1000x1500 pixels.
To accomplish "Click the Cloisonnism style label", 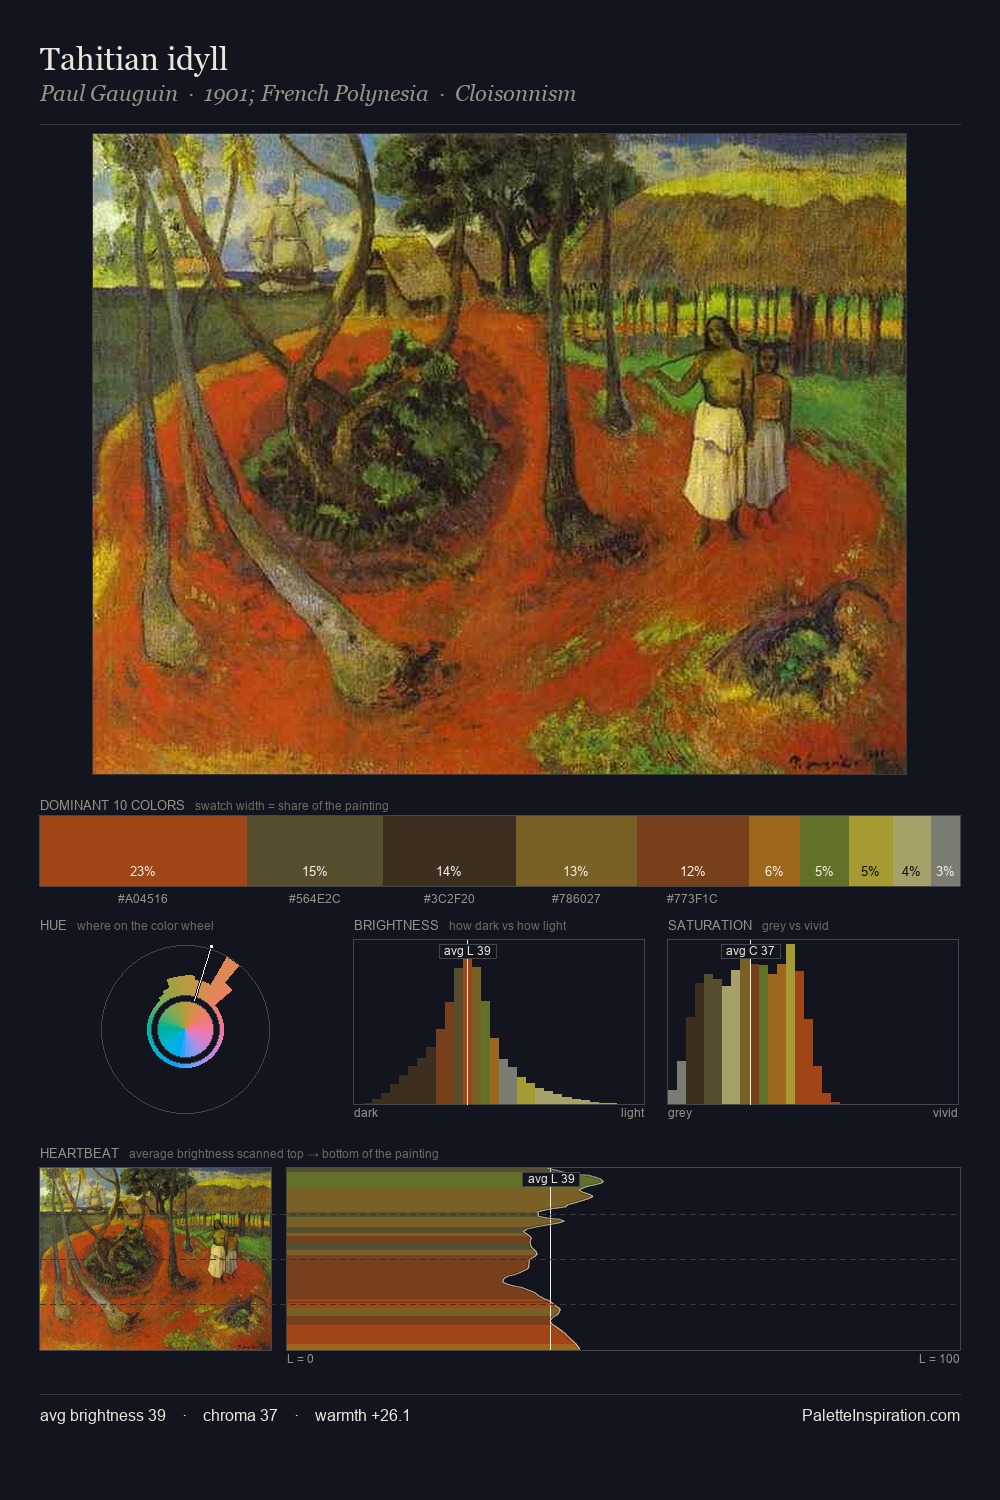I will click(x=515, y=94).
